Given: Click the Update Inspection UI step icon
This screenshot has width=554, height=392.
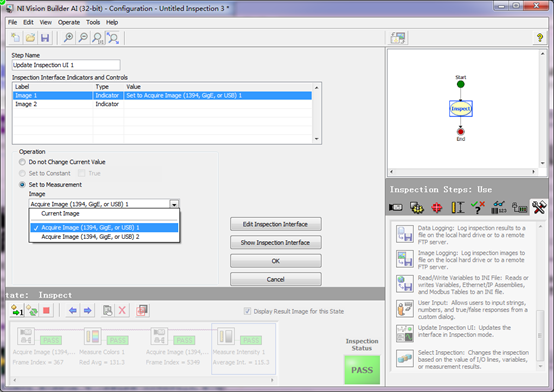Looking at the screenshot, I should tap(405, 334).
